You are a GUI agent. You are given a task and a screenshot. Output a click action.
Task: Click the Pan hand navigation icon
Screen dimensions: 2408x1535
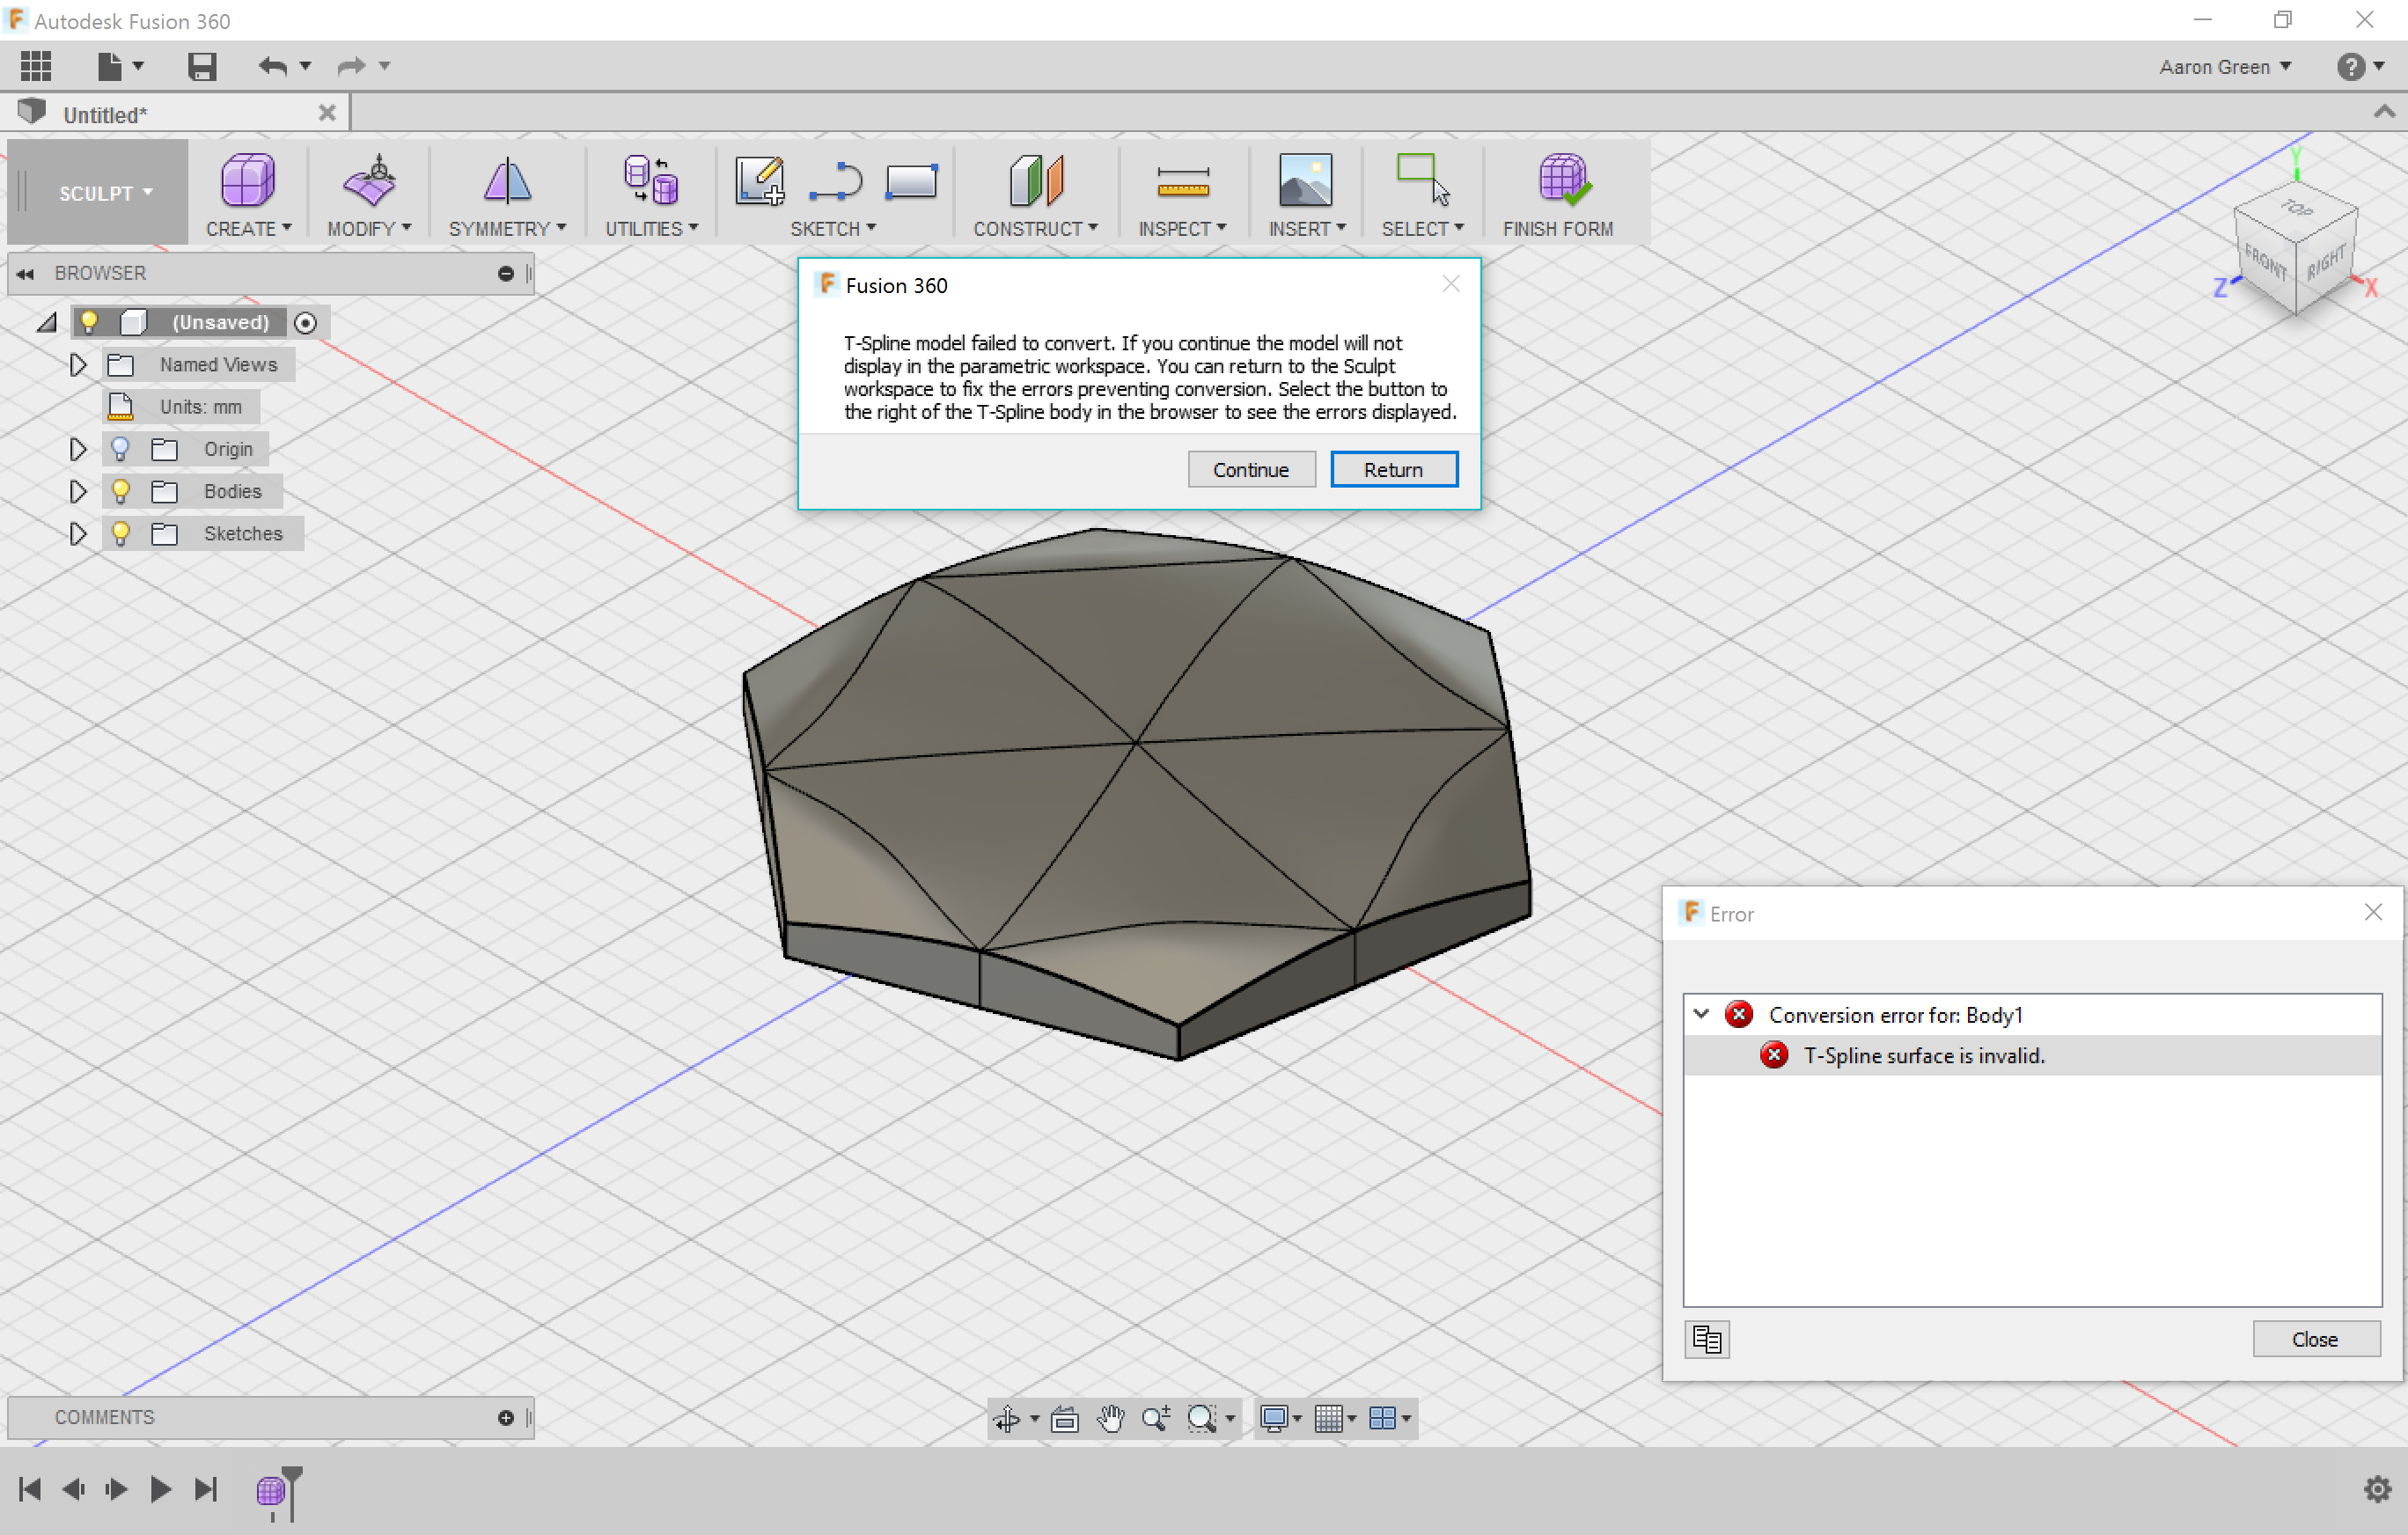(x=1110, y=1417)
